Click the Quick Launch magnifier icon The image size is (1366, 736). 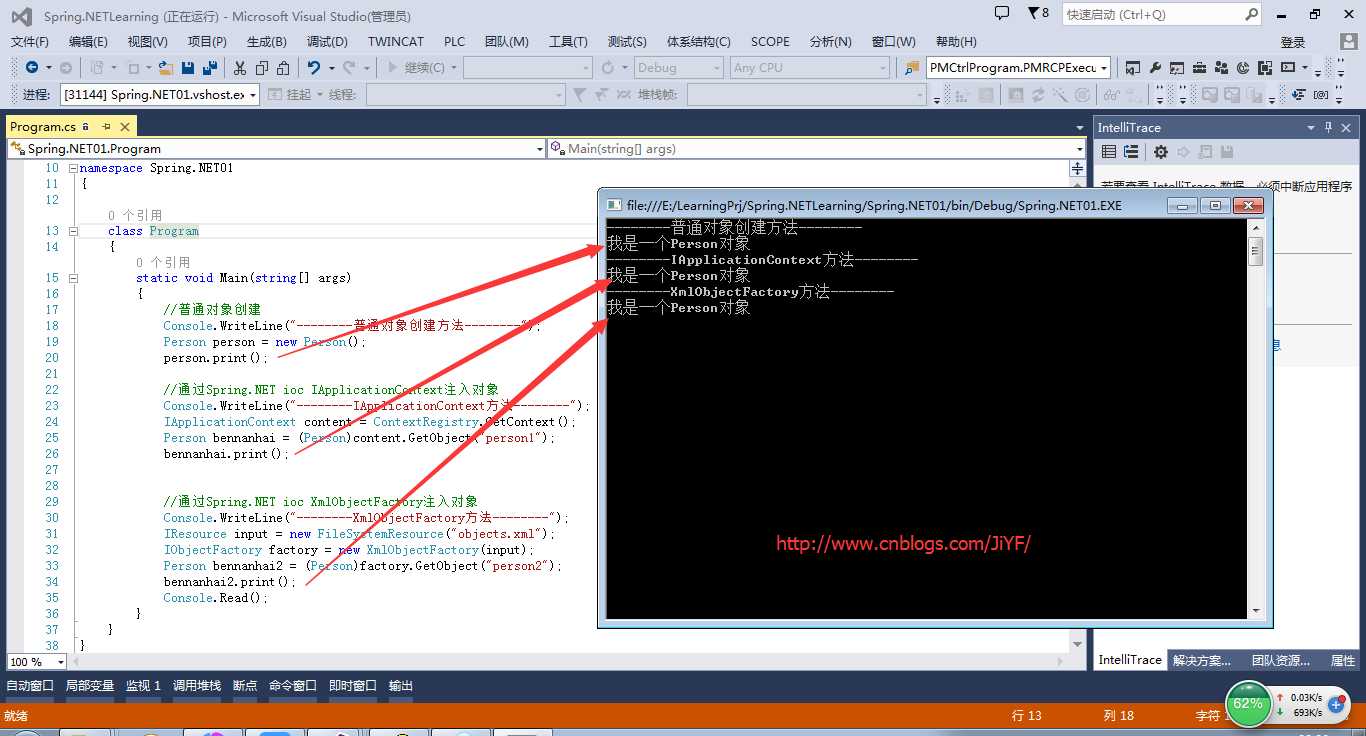(x=1251, y=15)
